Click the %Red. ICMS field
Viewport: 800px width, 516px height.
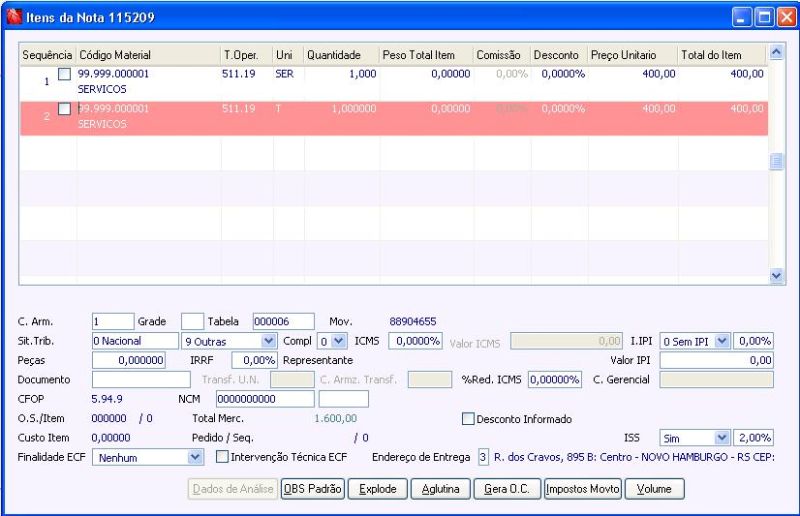coord(555,380)
